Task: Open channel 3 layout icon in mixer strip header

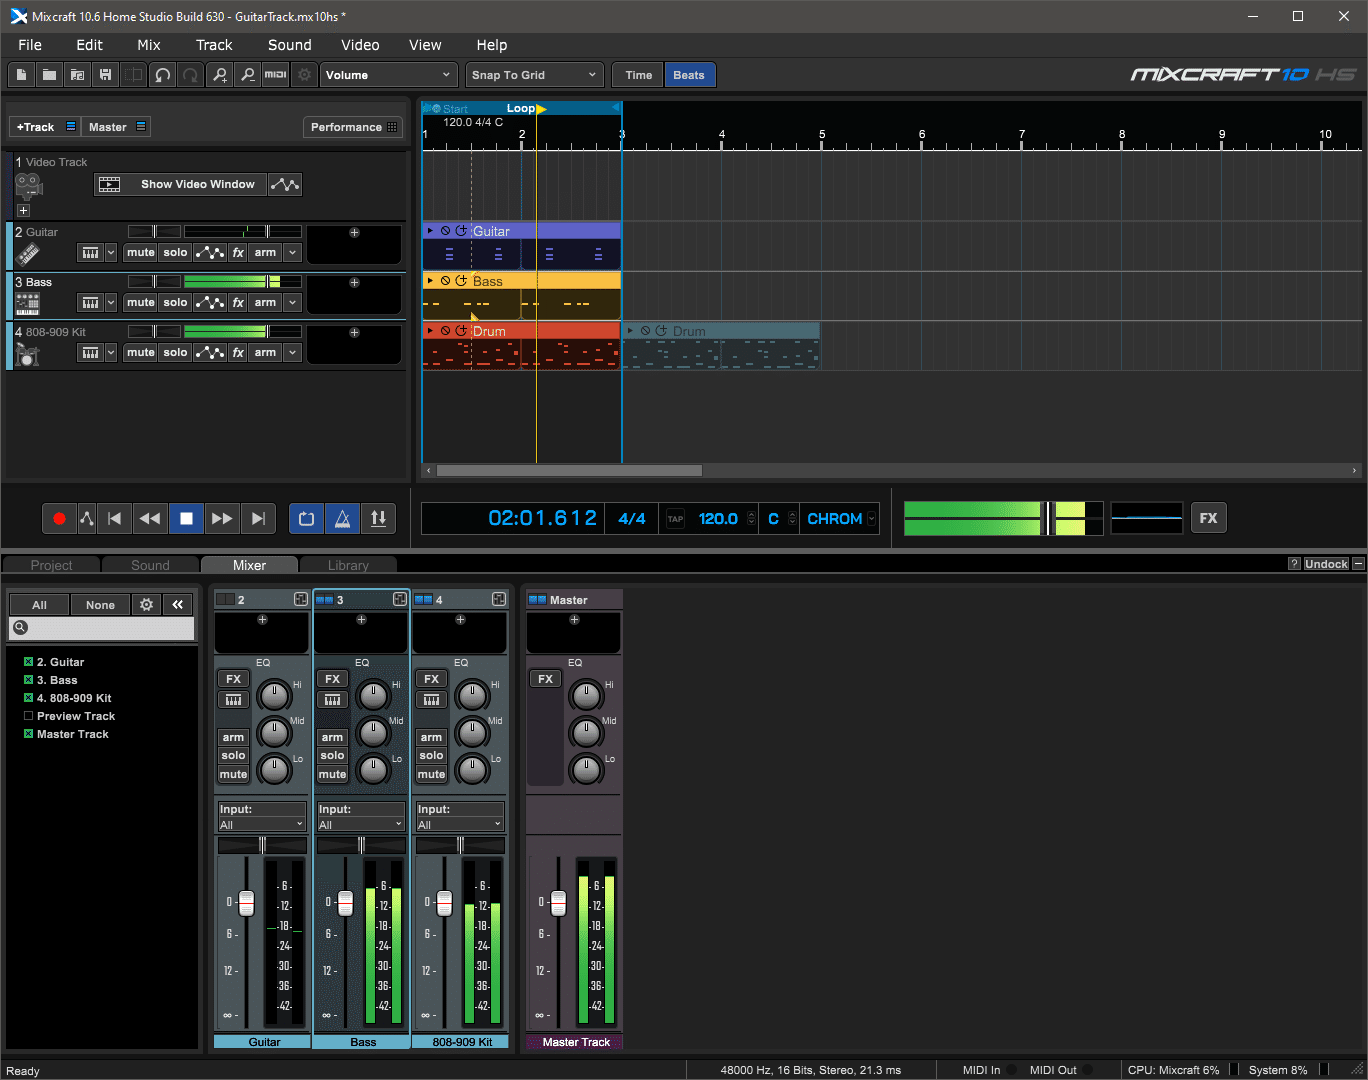Action: [400, 599]
